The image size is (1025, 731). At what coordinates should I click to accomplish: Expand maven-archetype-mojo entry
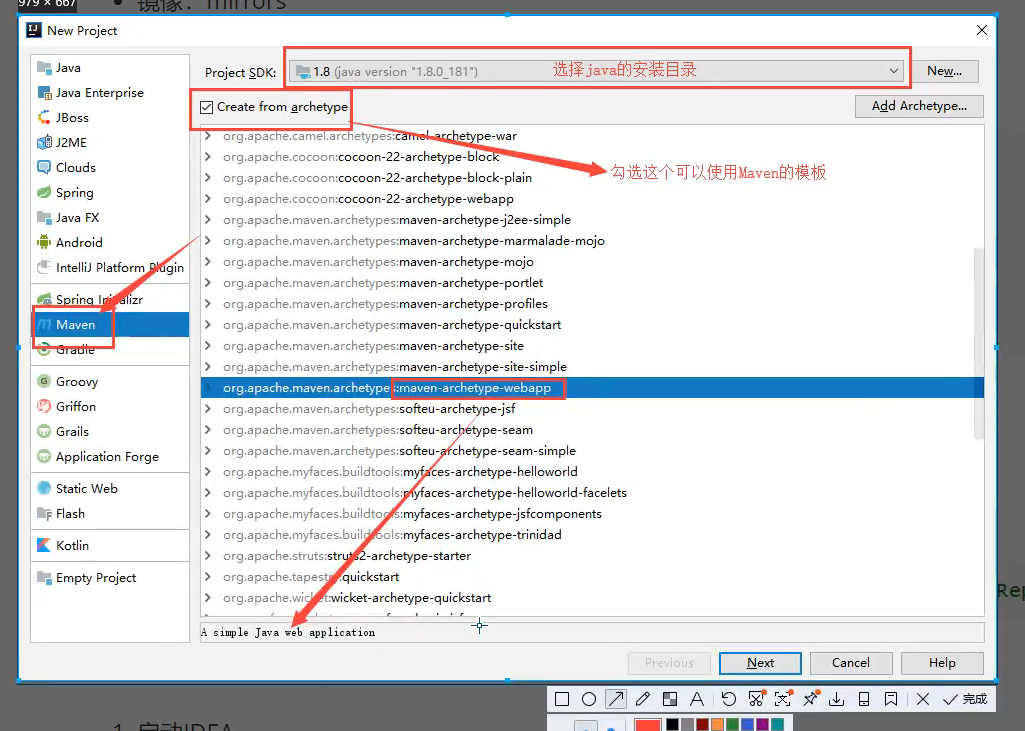[208, 262]
